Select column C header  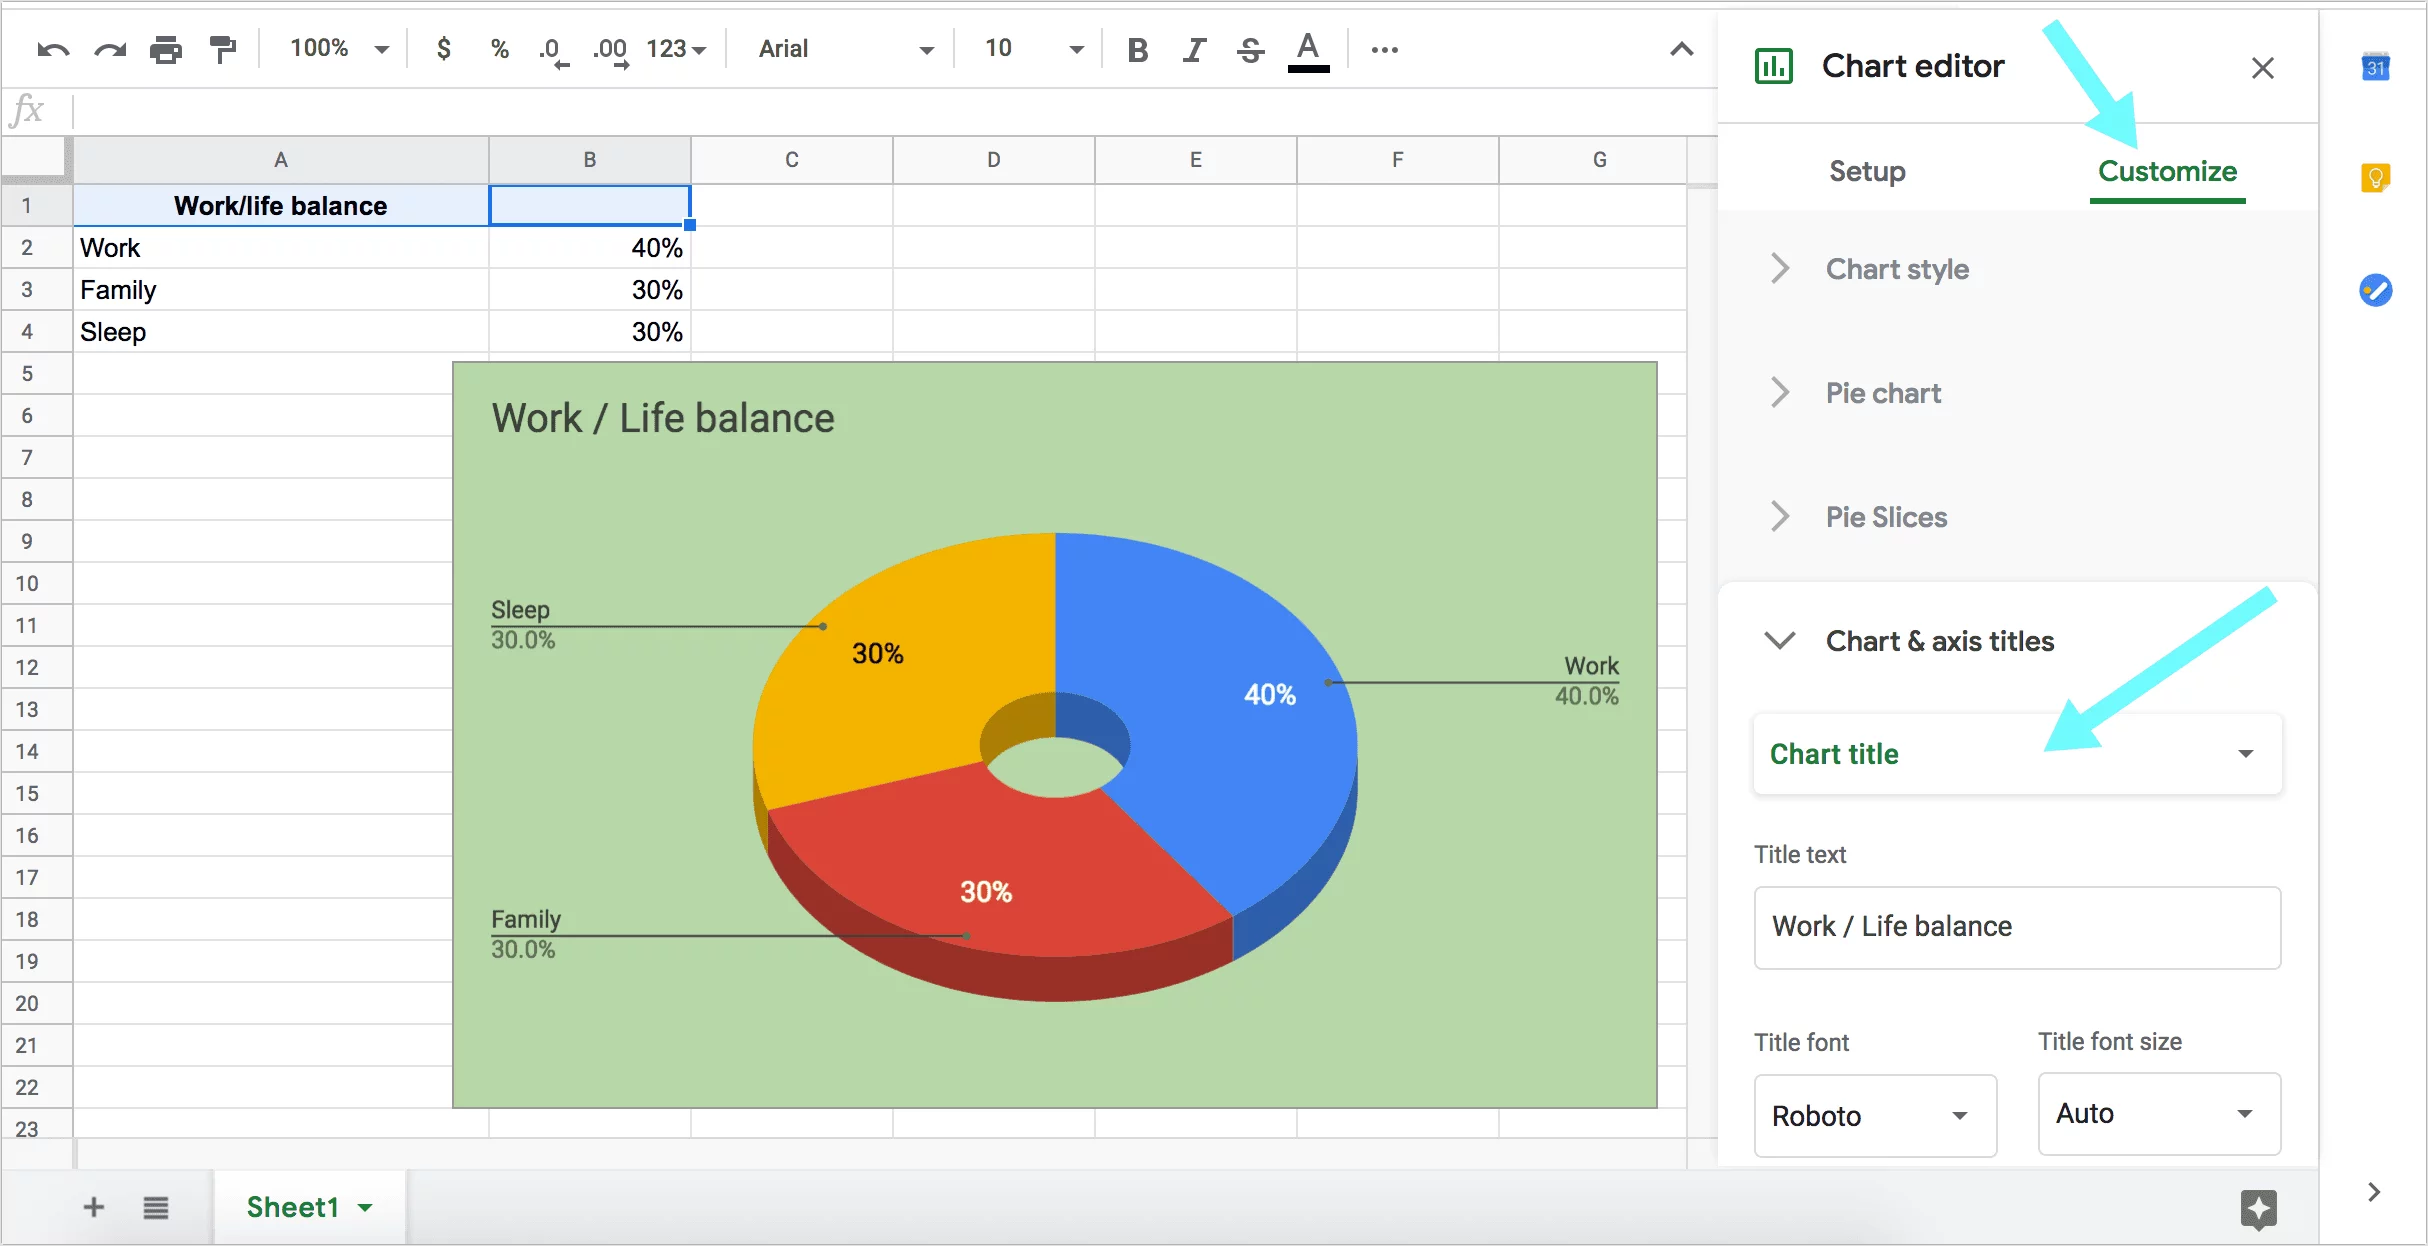pos(792,160)
